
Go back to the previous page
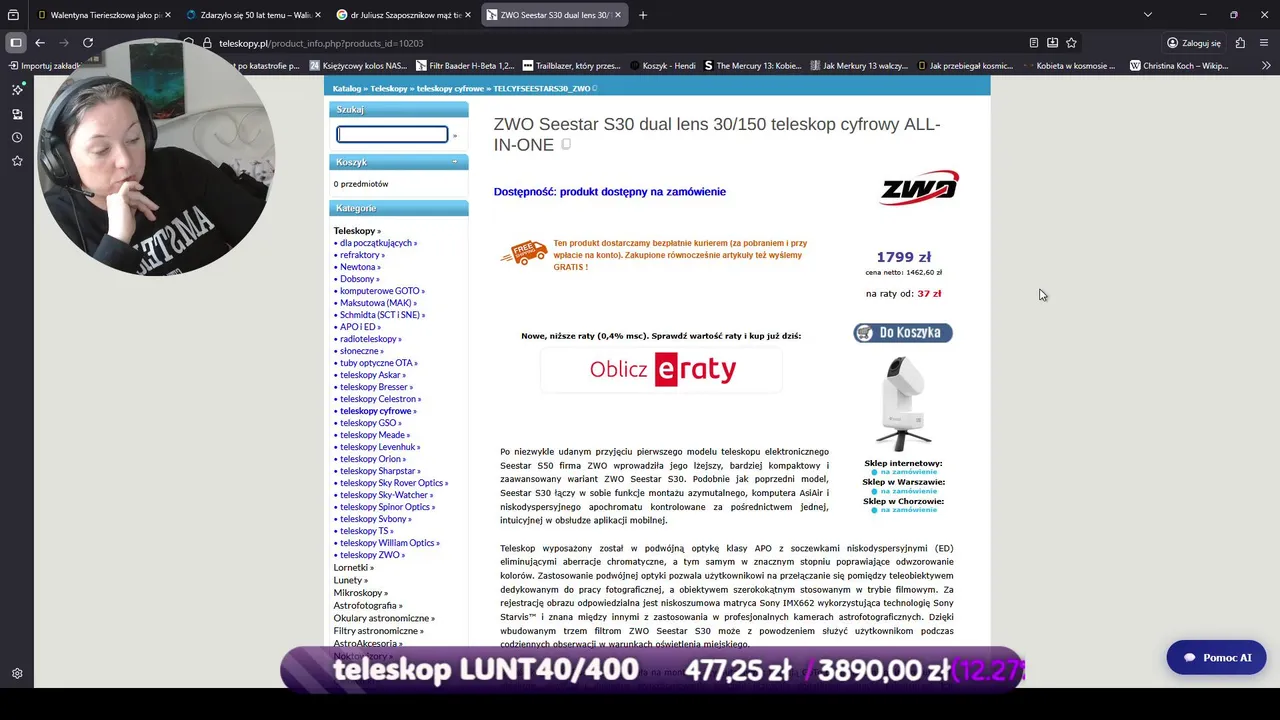click(40, 43)
